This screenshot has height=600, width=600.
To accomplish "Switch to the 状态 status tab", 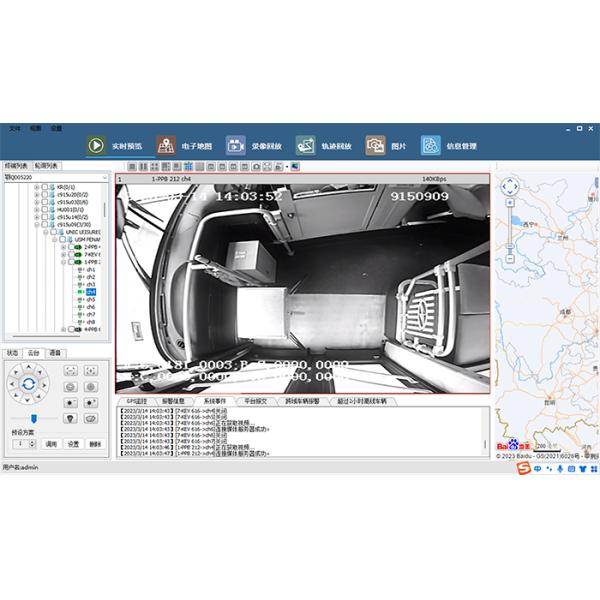I will [13, 353].
